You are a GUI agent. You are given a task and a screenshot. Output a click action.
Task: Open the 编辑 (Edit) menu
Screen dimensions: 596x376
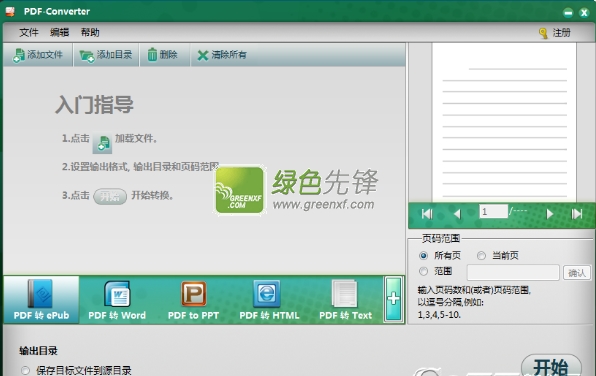tap(59, 33)
